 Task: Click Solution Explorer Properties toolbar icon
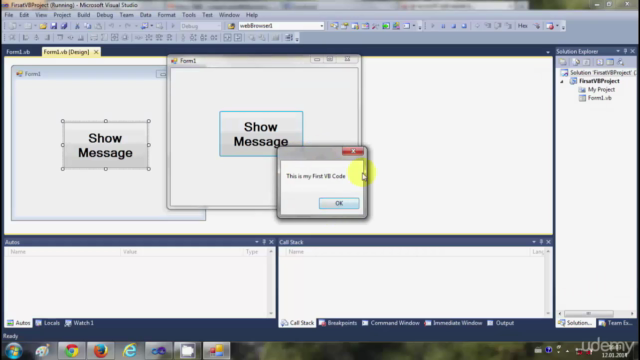(563, 62)
